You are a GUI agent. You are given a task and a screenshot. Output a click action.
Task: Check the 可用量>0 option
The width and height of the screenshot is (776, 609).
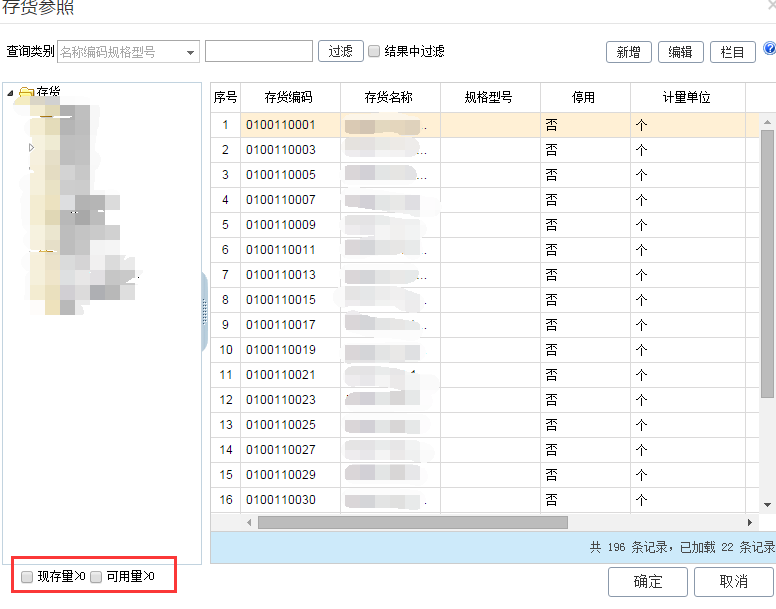(96, 576)
